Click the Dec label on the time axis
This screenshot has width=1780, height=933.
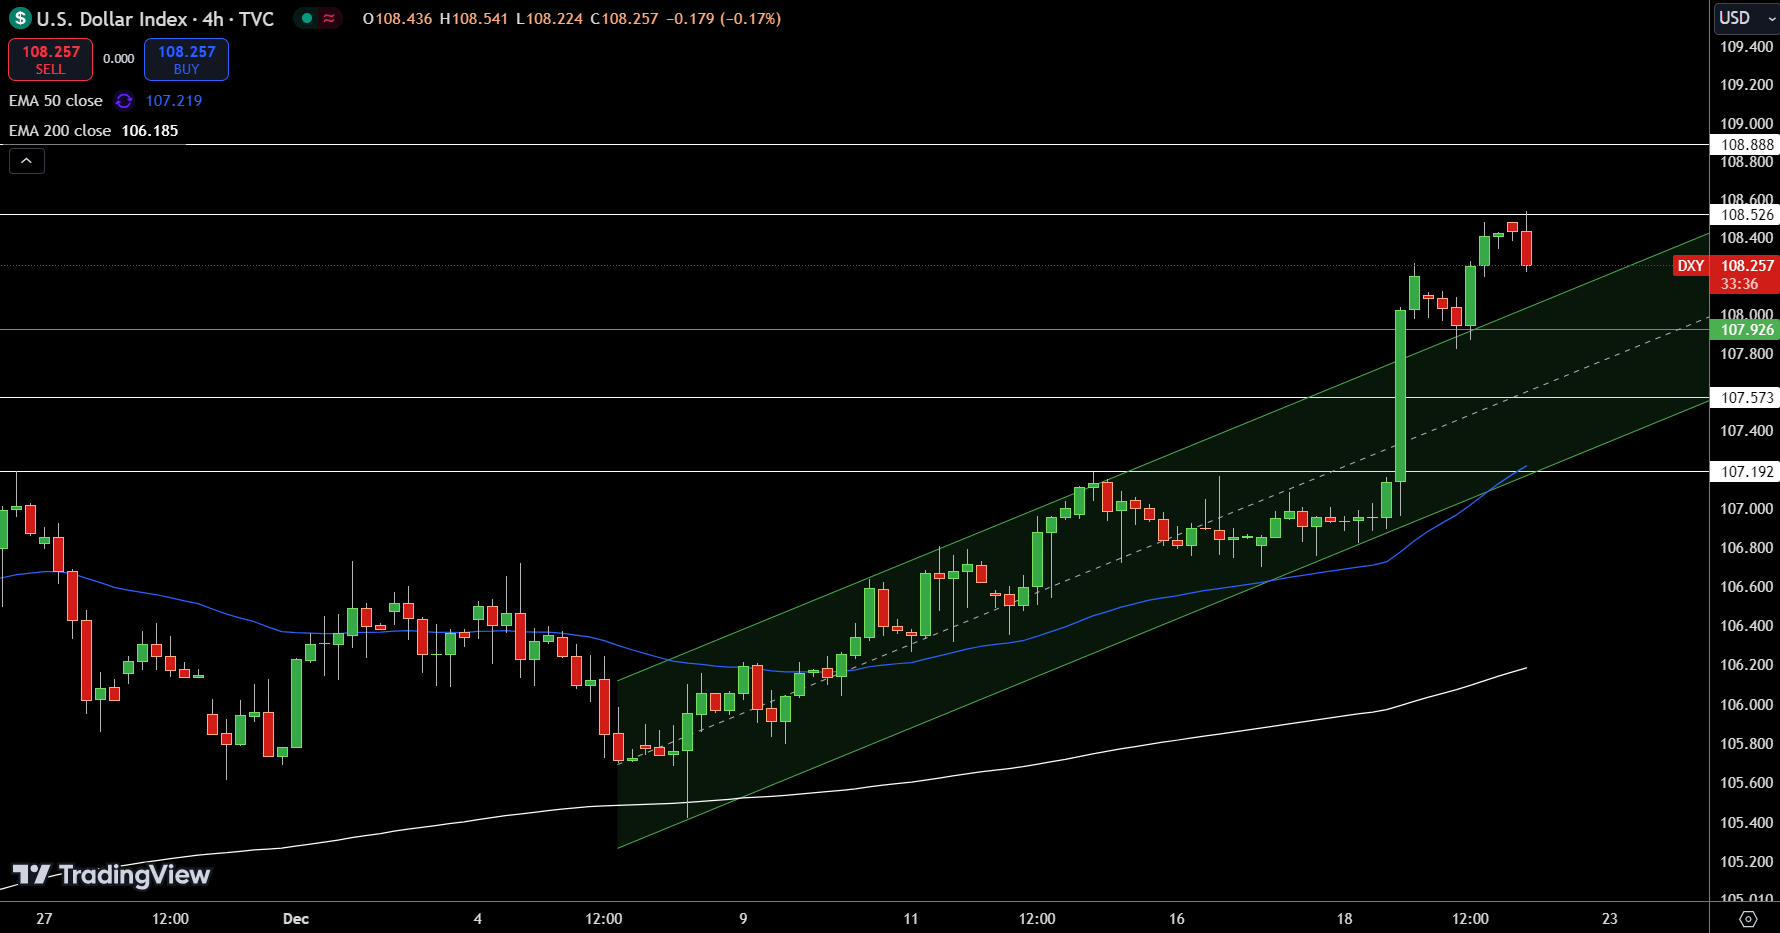pos(296,919)
